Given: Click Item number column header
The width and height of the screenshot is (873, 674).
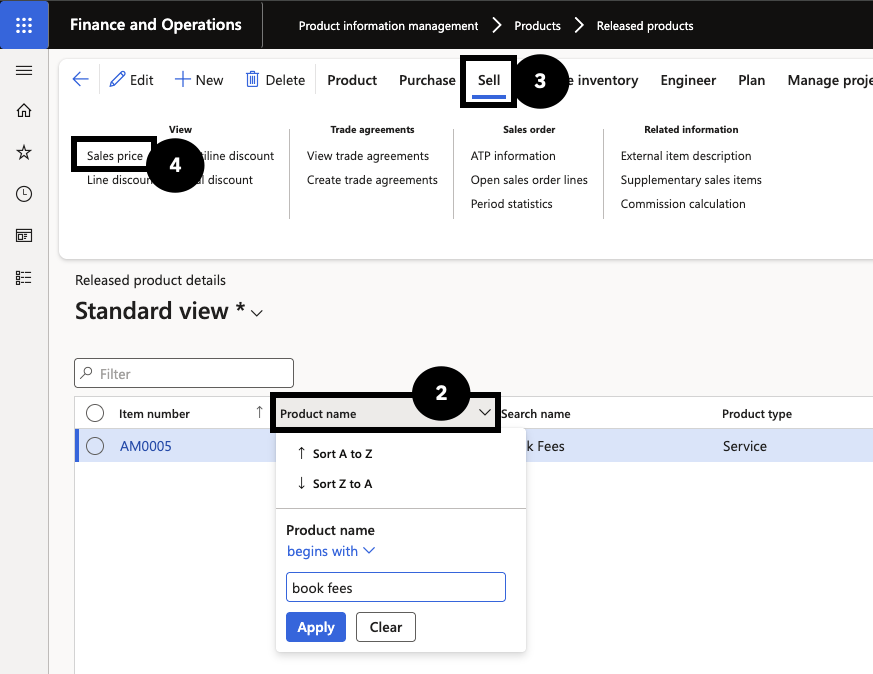Looking at the screenshot, I should (x=154, y=414).
